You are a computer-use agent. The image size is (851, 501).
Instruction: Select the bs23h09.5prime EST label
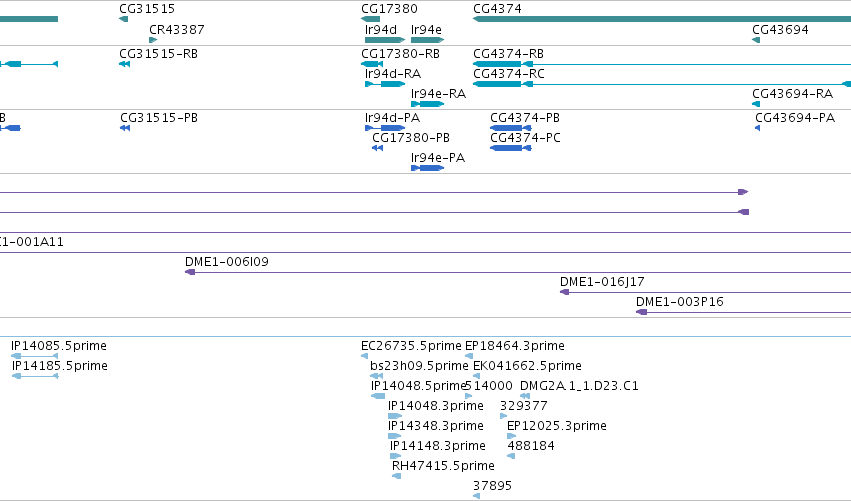tap(419, 366)
